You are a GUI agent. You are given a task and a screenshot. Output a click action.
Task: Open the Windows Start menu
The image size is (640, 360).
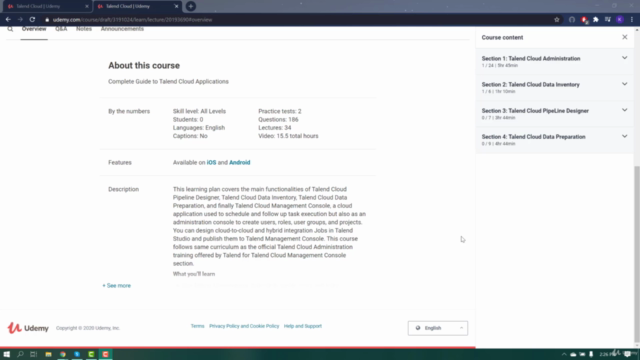click(x=7, y=354)
